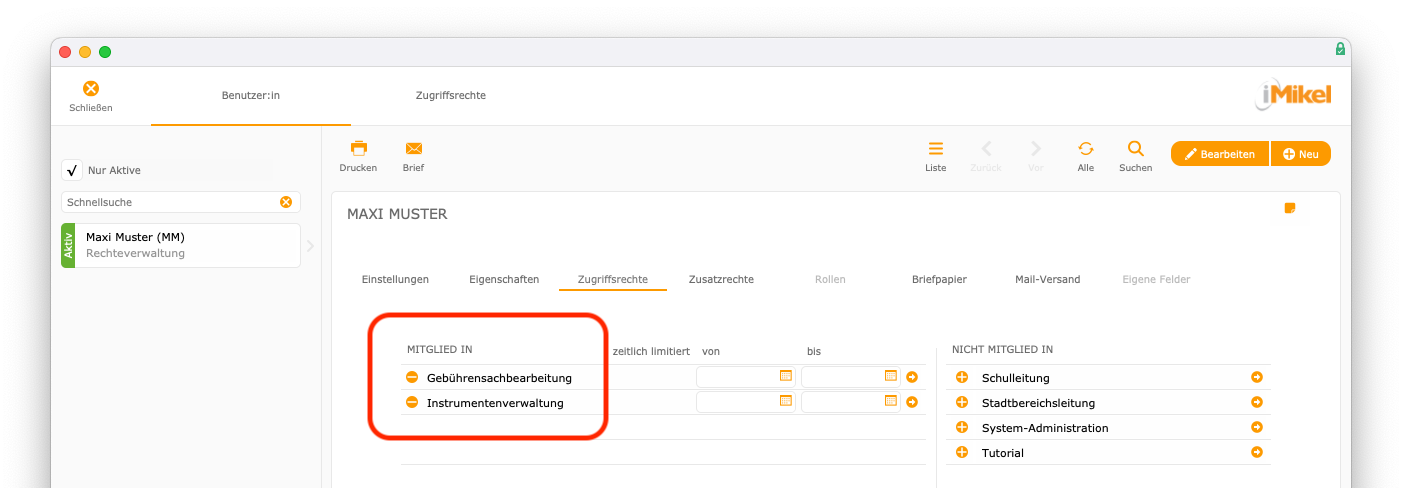Add Stadtbereichsleitung group with plus icon
The height and width of the screenshot is (488, 1407).
click(x=962, y=402)
